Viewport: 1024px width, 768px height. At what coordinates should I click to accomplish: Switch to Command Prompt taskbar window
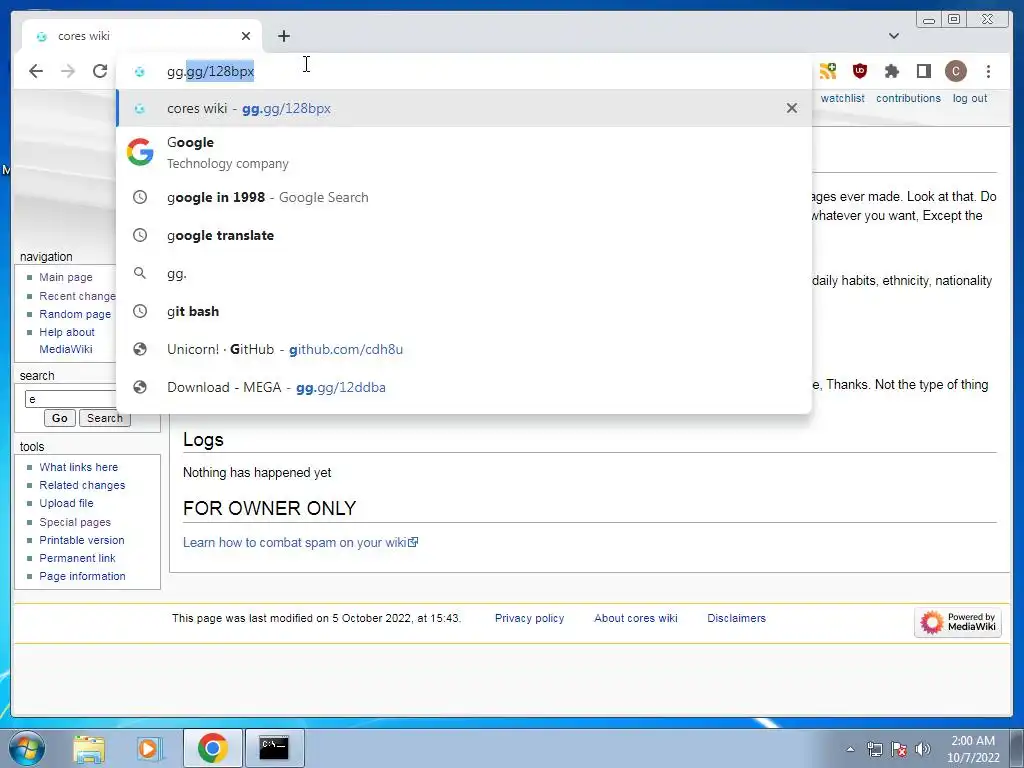(274, 748)
